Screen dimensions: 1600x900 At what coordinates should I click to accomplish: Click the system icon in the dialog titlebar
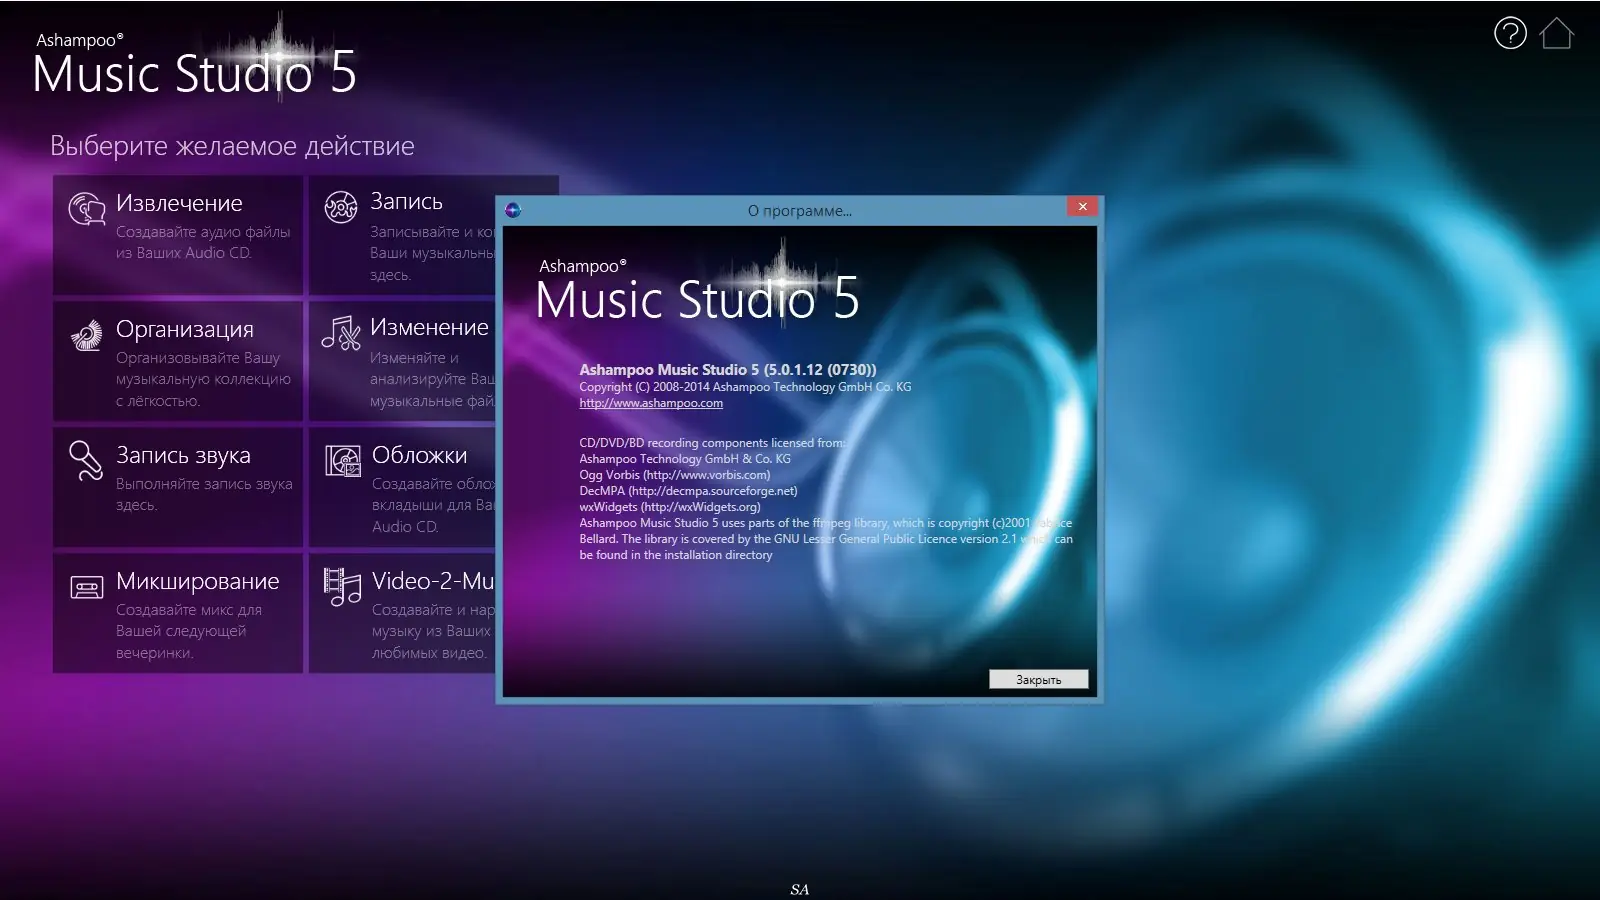[514, 209]
